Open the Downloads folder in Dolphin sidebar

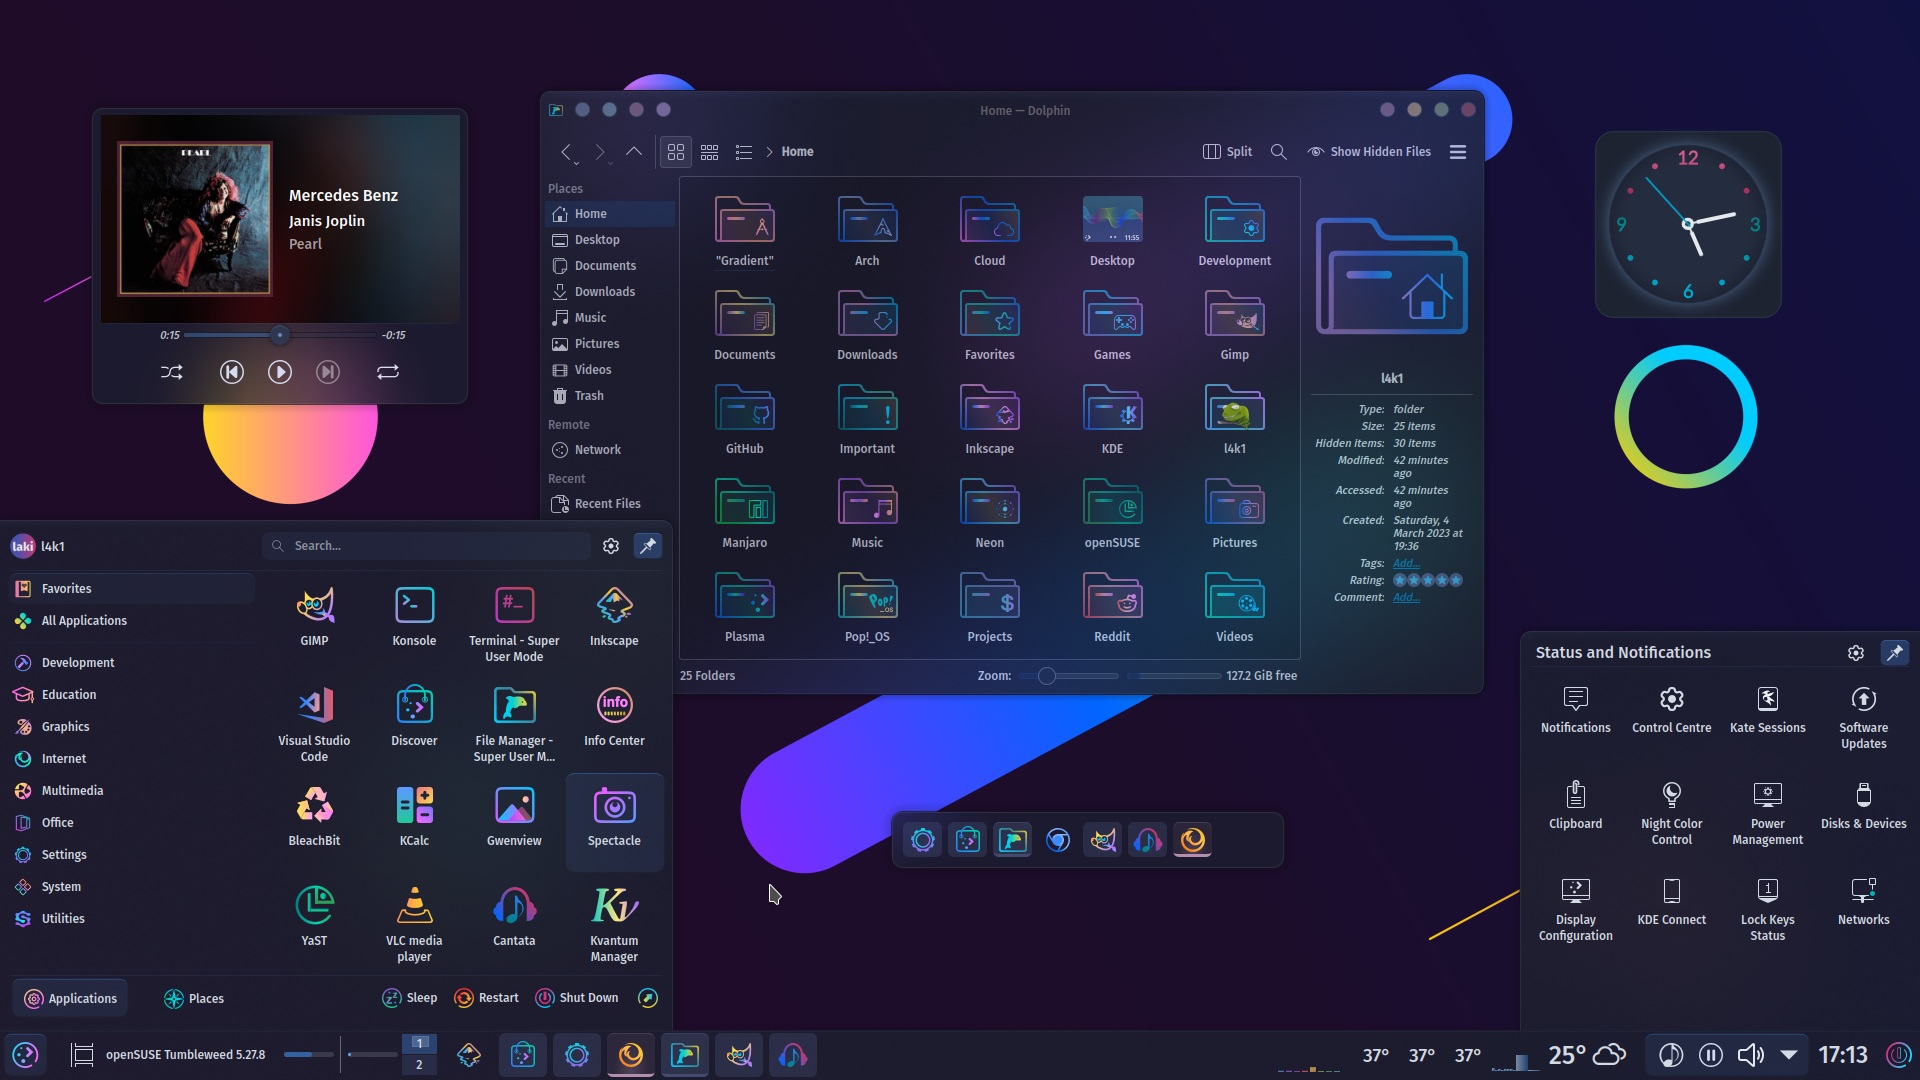pyautogui.click(x=604, y=291)
